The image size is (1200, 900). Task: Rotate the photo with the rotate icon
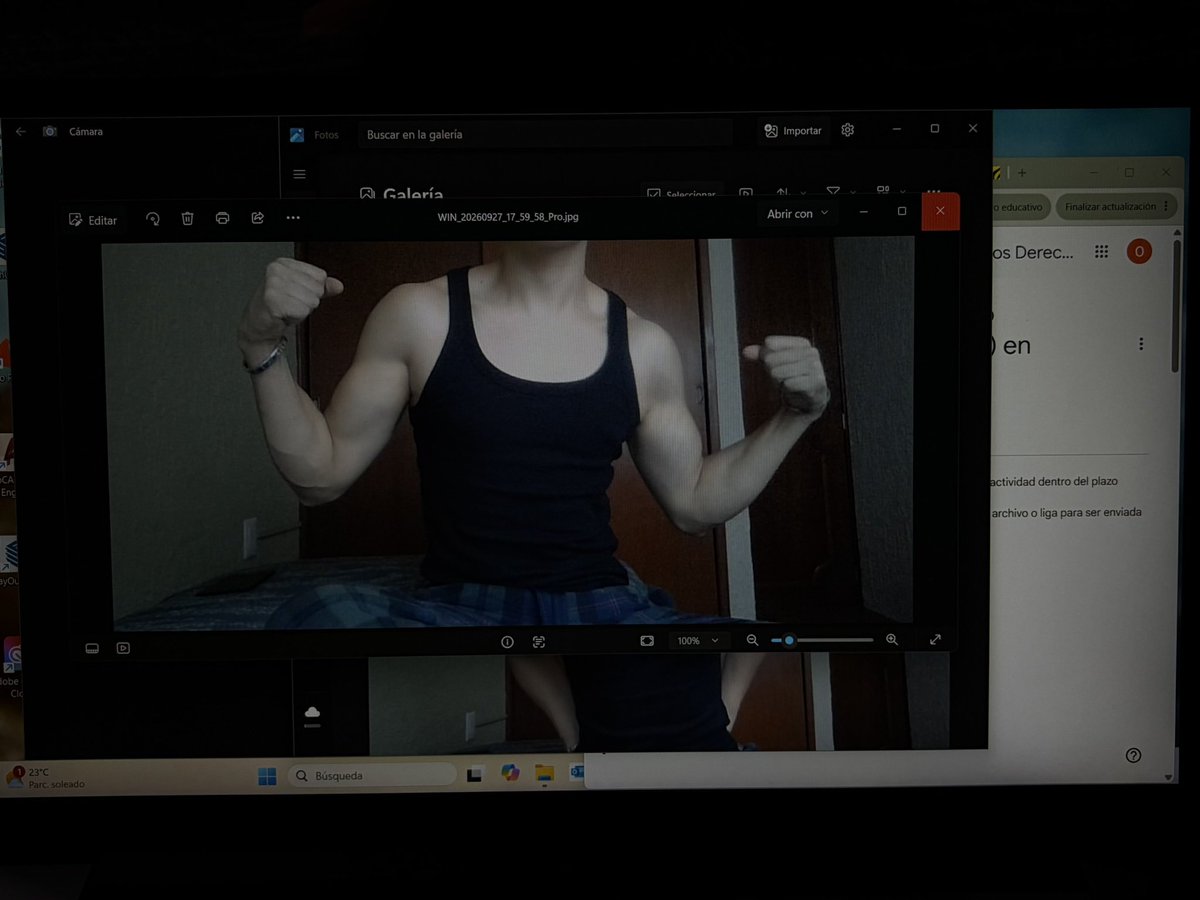pos(153,218)
